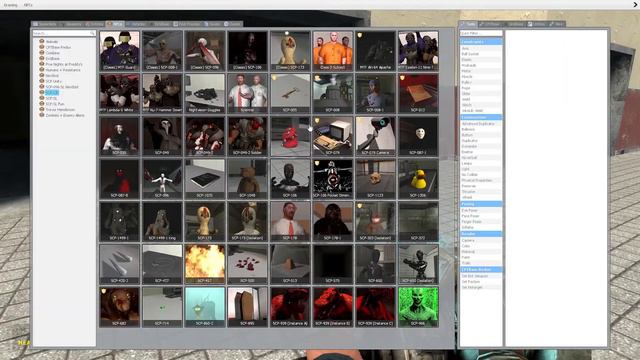The width and height of the screenshot is (640, 360).
Task: Spawn the SCP-096 pale figure NPC
Action: click(x=162, y=178)
